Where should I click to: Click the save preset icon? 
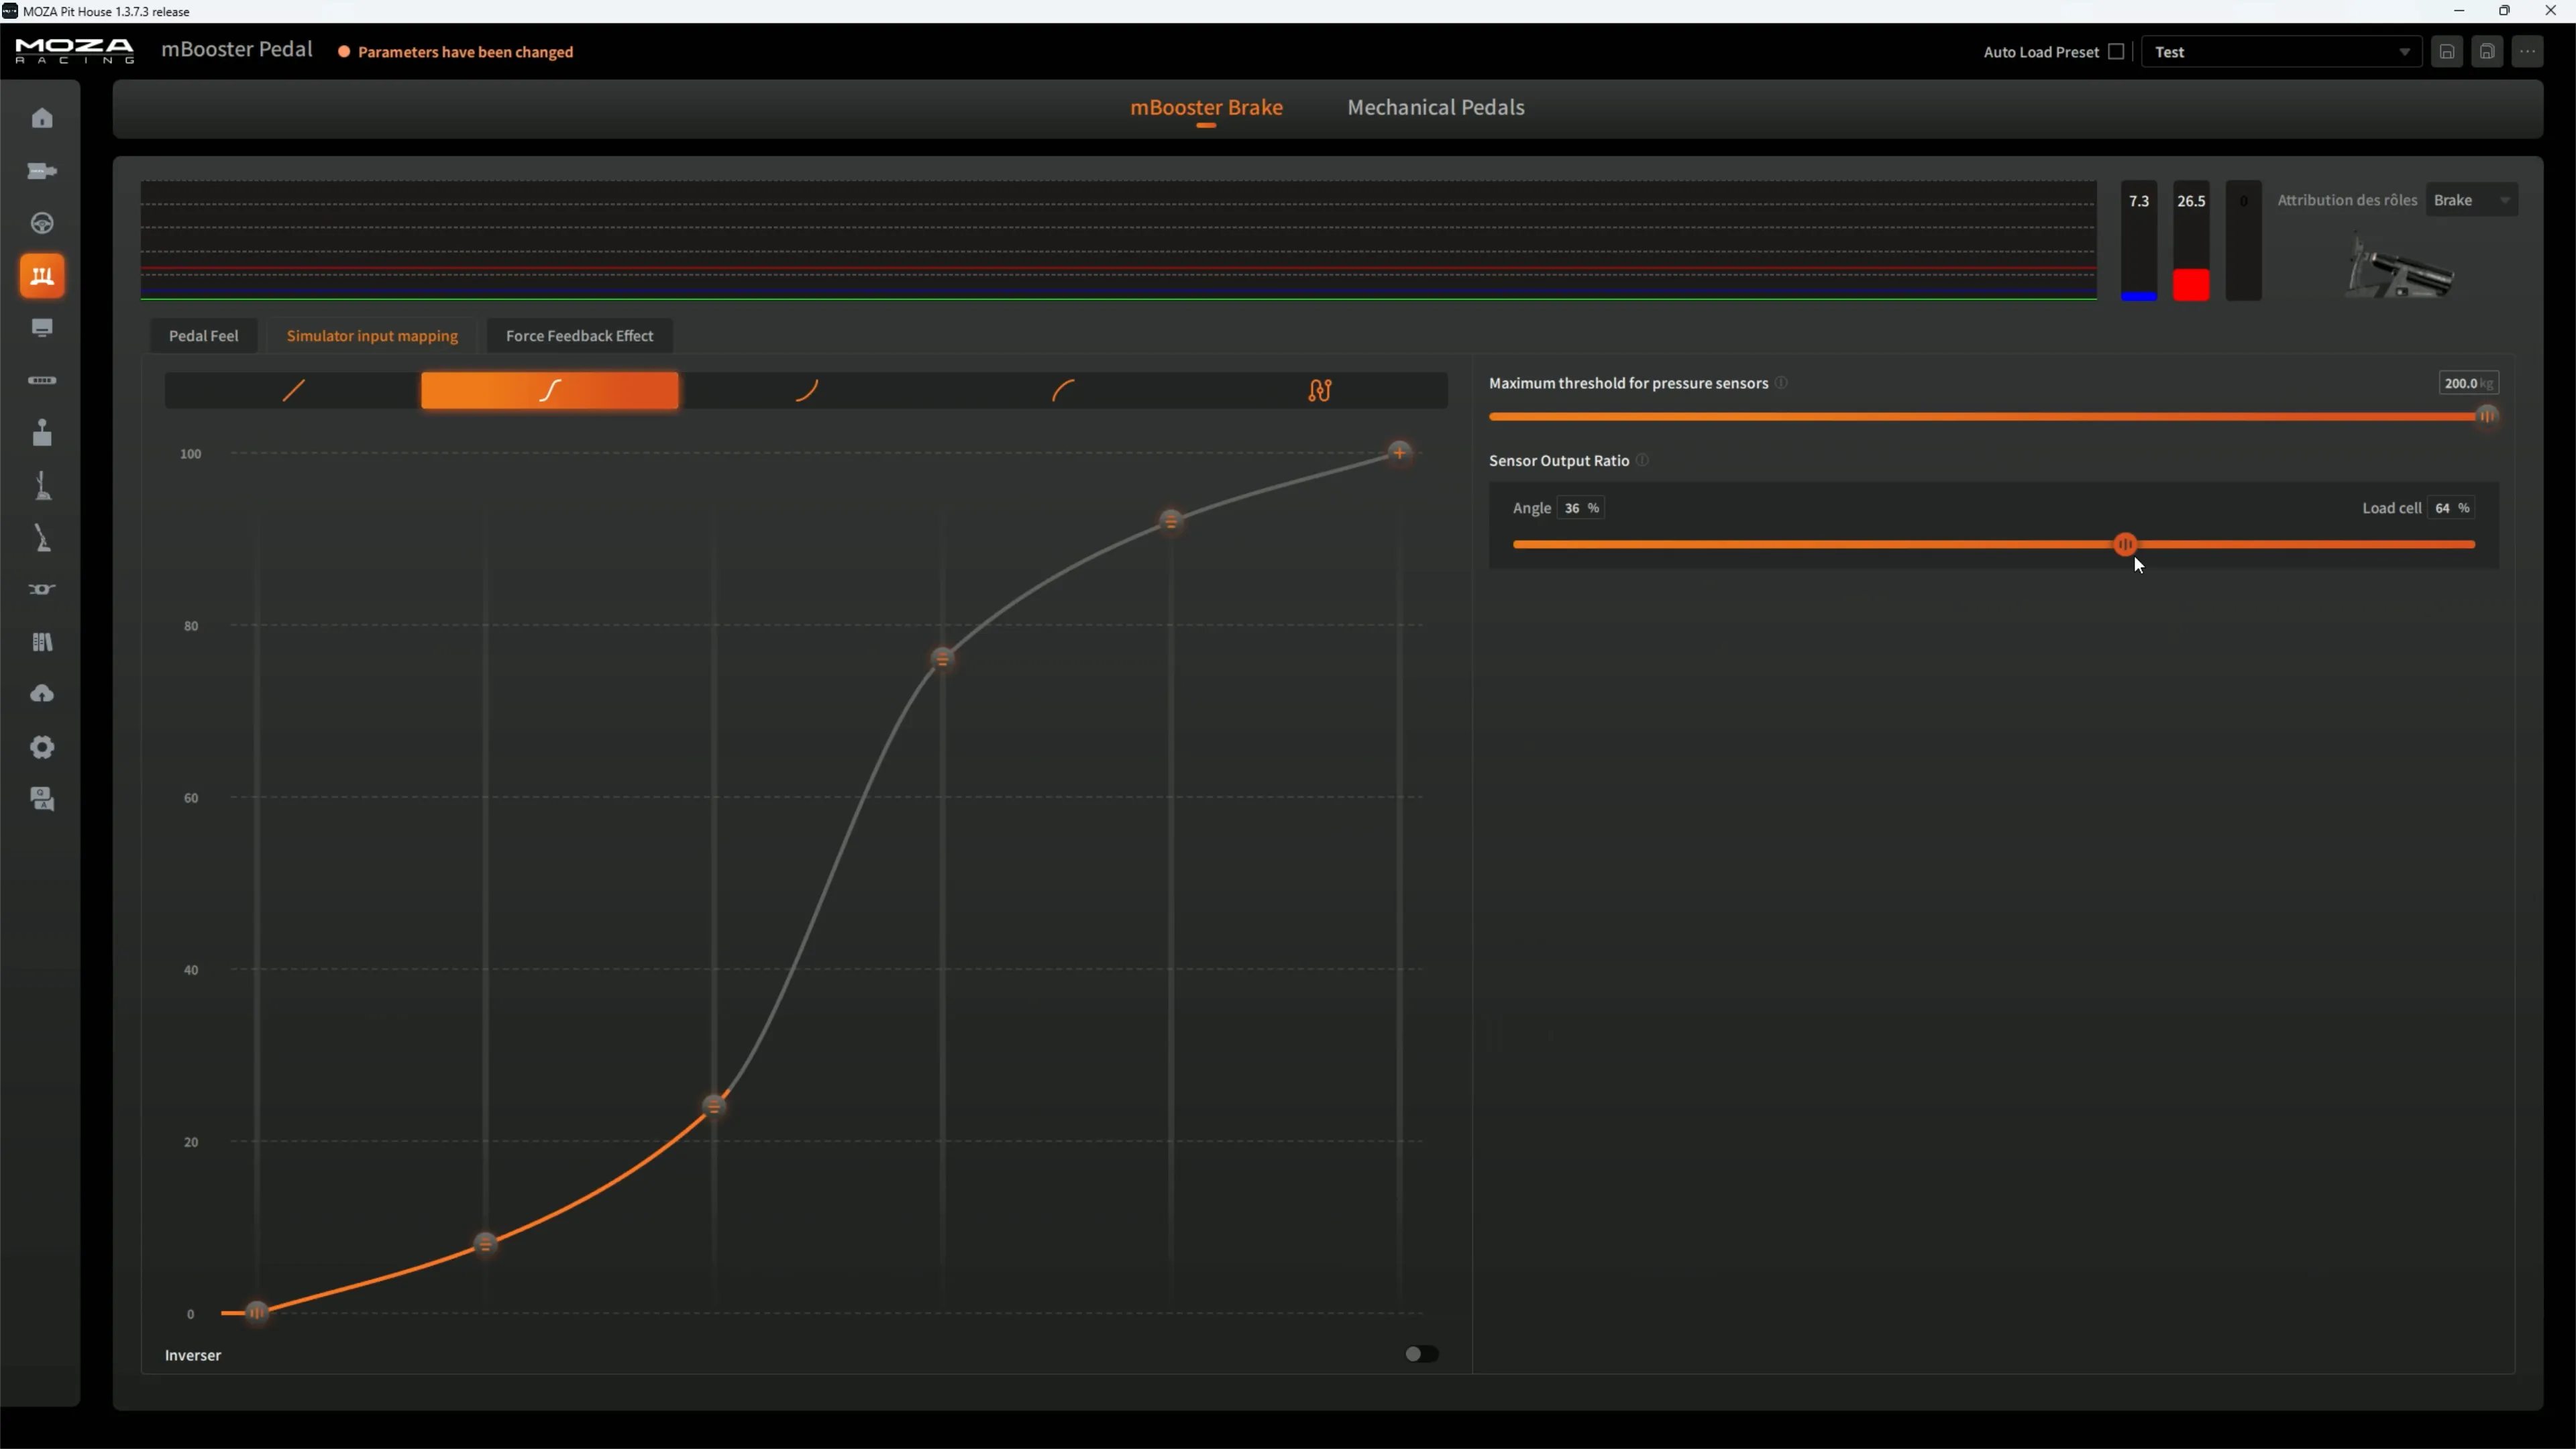[x=2447, y=52]
